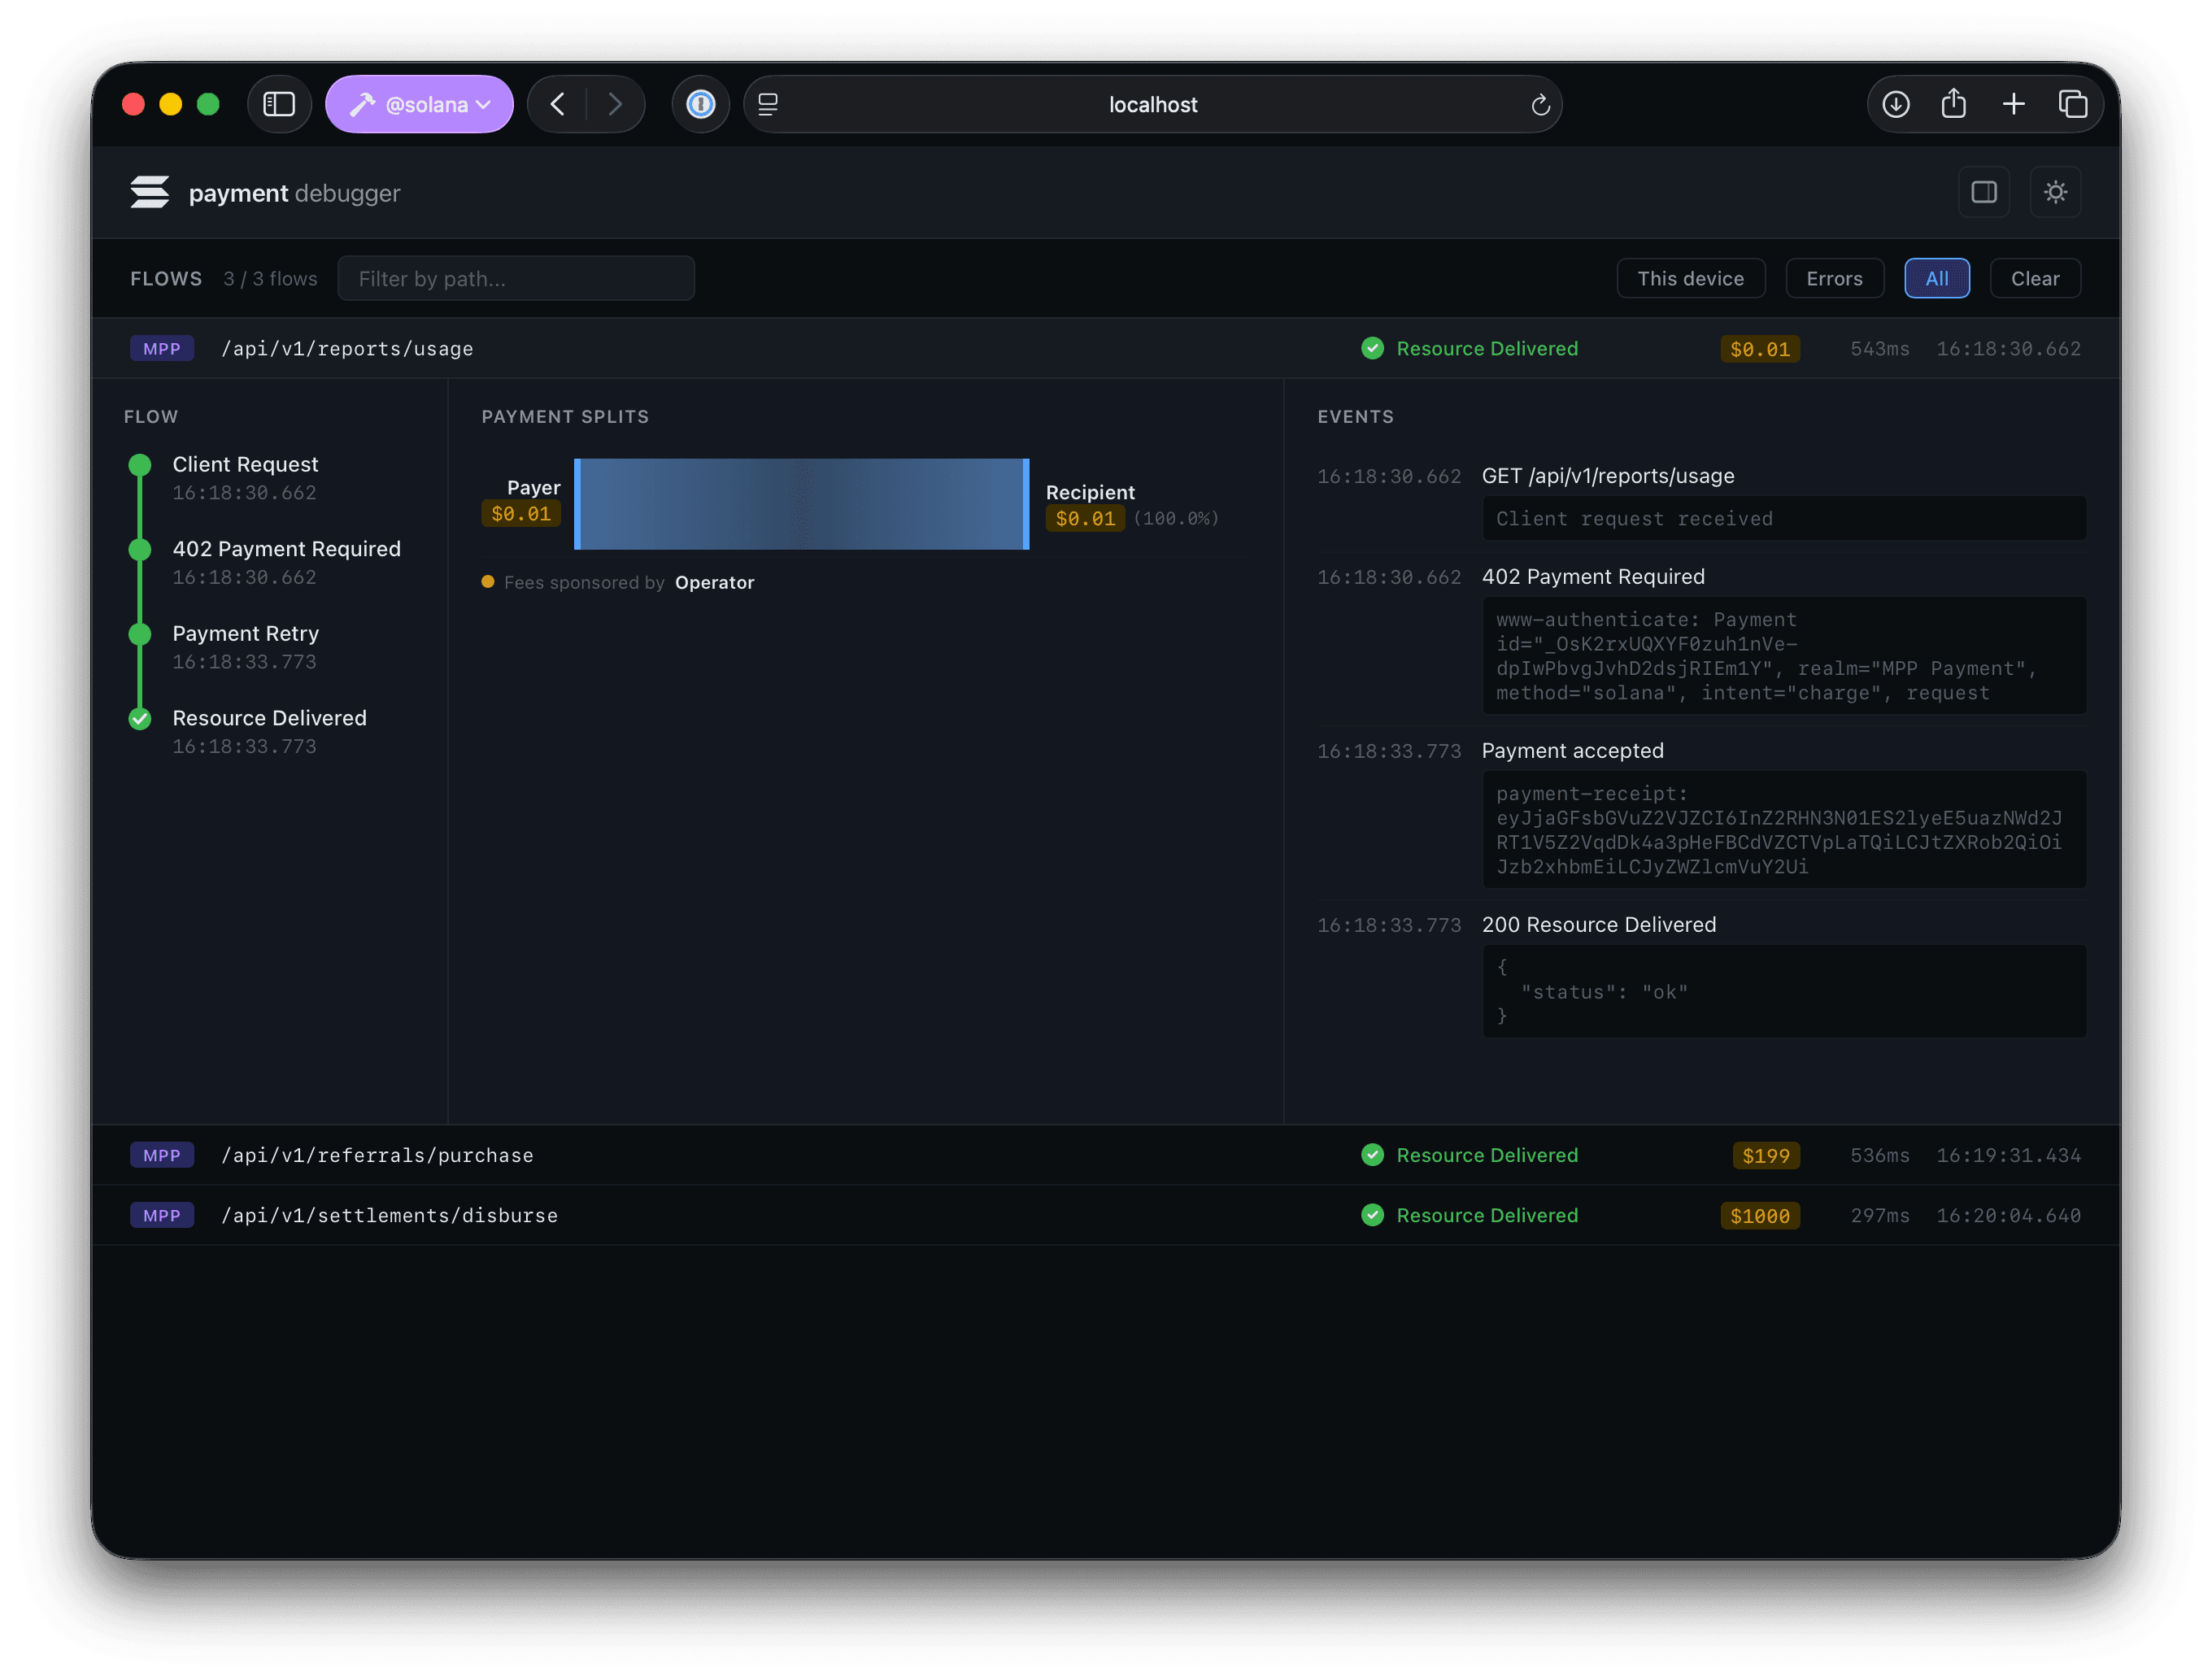Screen dimensions: 2212x1680
Task: Click the 543ms duration value
Action: point(1880,349)
